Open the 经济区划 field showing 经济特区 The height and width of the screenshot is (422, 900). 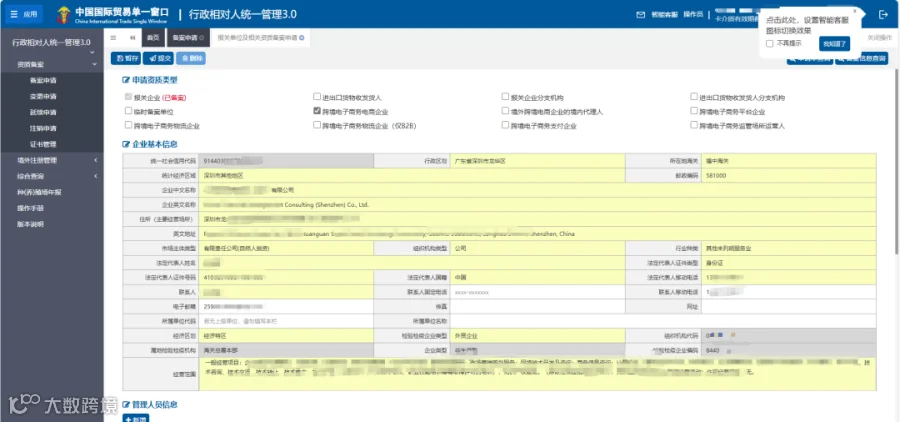286,336
